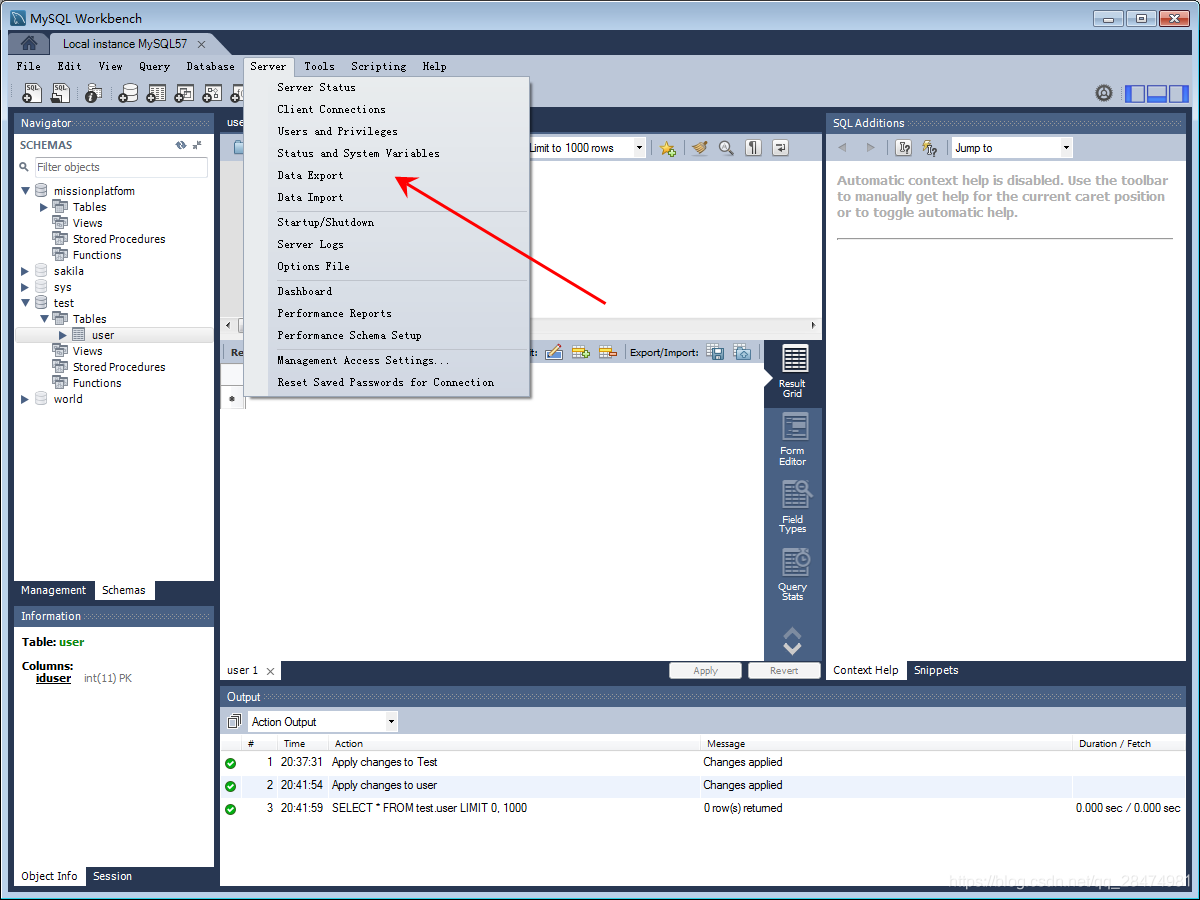Insert new row icon in result toolbar
Viewport: 1200px width, 900px height.
tap(580, 352)
